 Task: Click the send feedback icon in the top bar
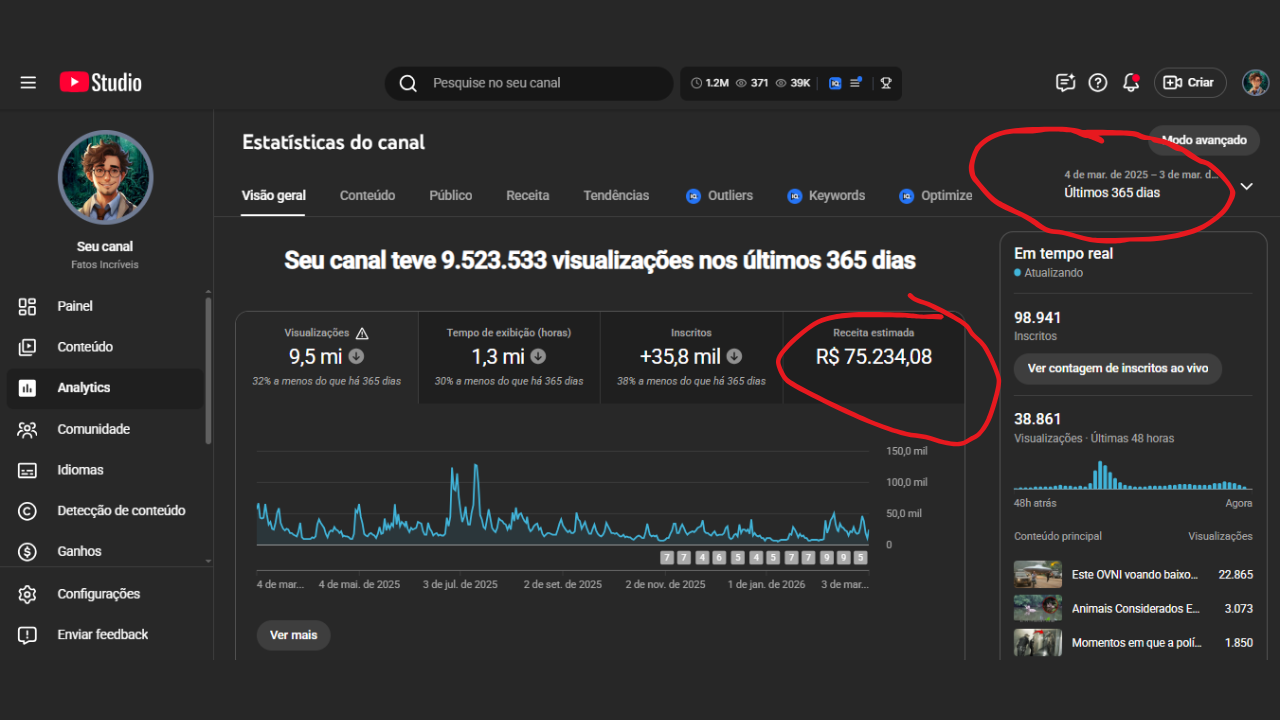click(x=1065, y=83)
